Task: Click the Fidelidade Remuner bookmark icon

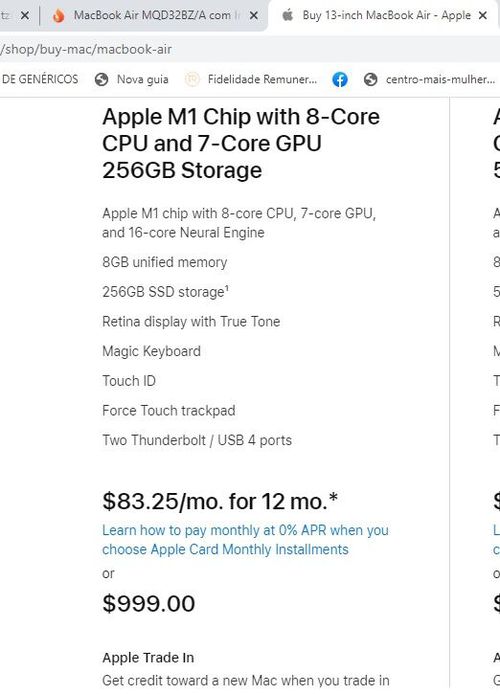Action: click(192, 80)
